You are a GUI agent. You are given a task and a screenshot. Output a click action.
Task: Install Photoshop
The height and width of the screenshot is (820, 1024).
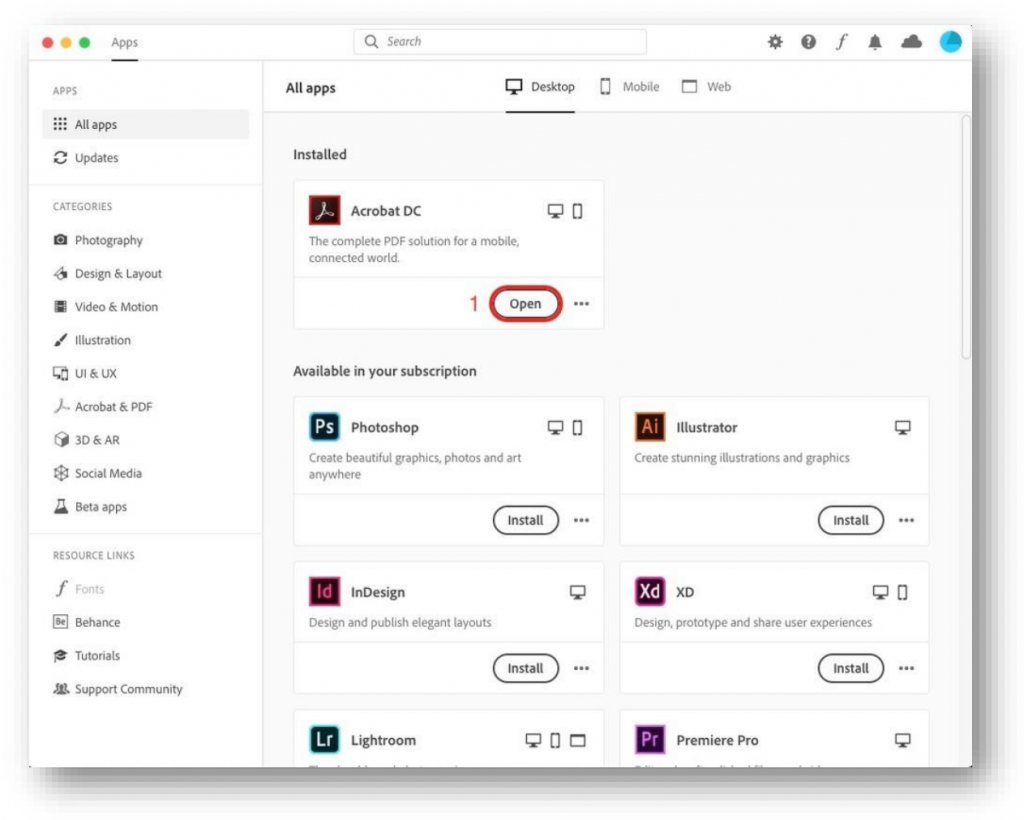tap(525, 520)
